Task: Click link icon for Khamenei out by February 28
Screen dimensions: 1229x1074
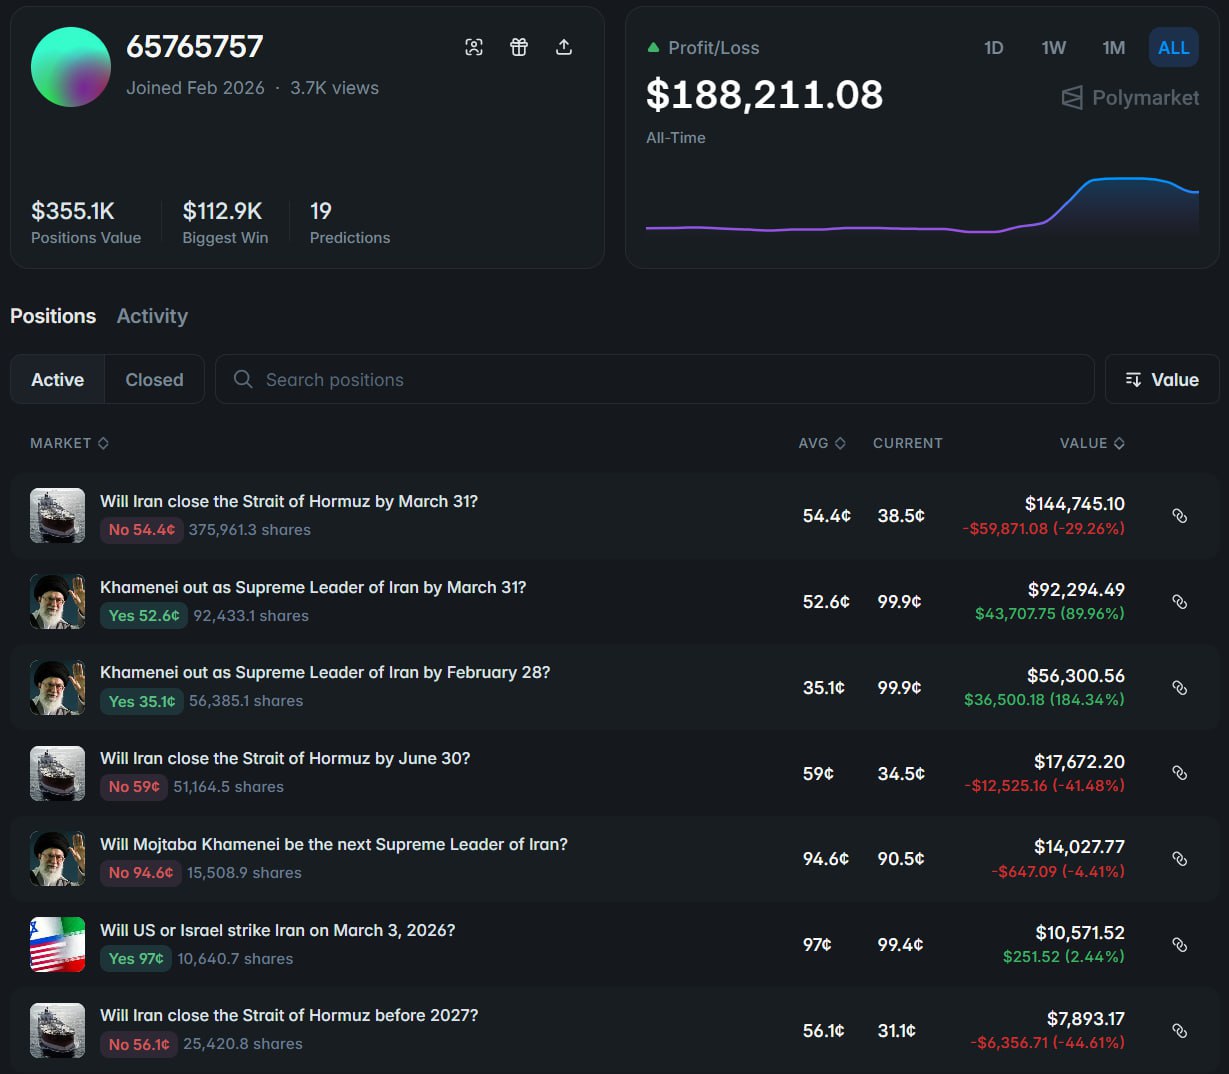Action: tap(1179, 688)
